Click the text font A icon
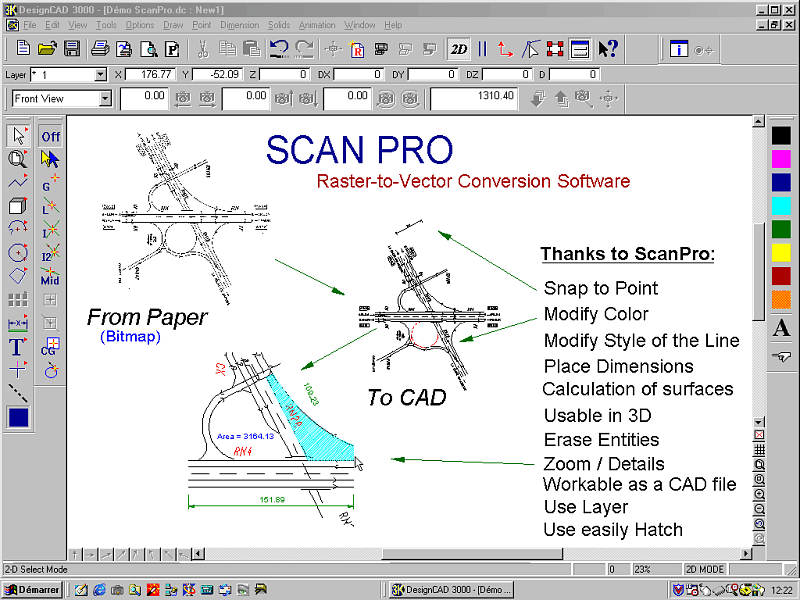Screen dimensions: 800x600 pyautogui.click(x=781, y=329)
